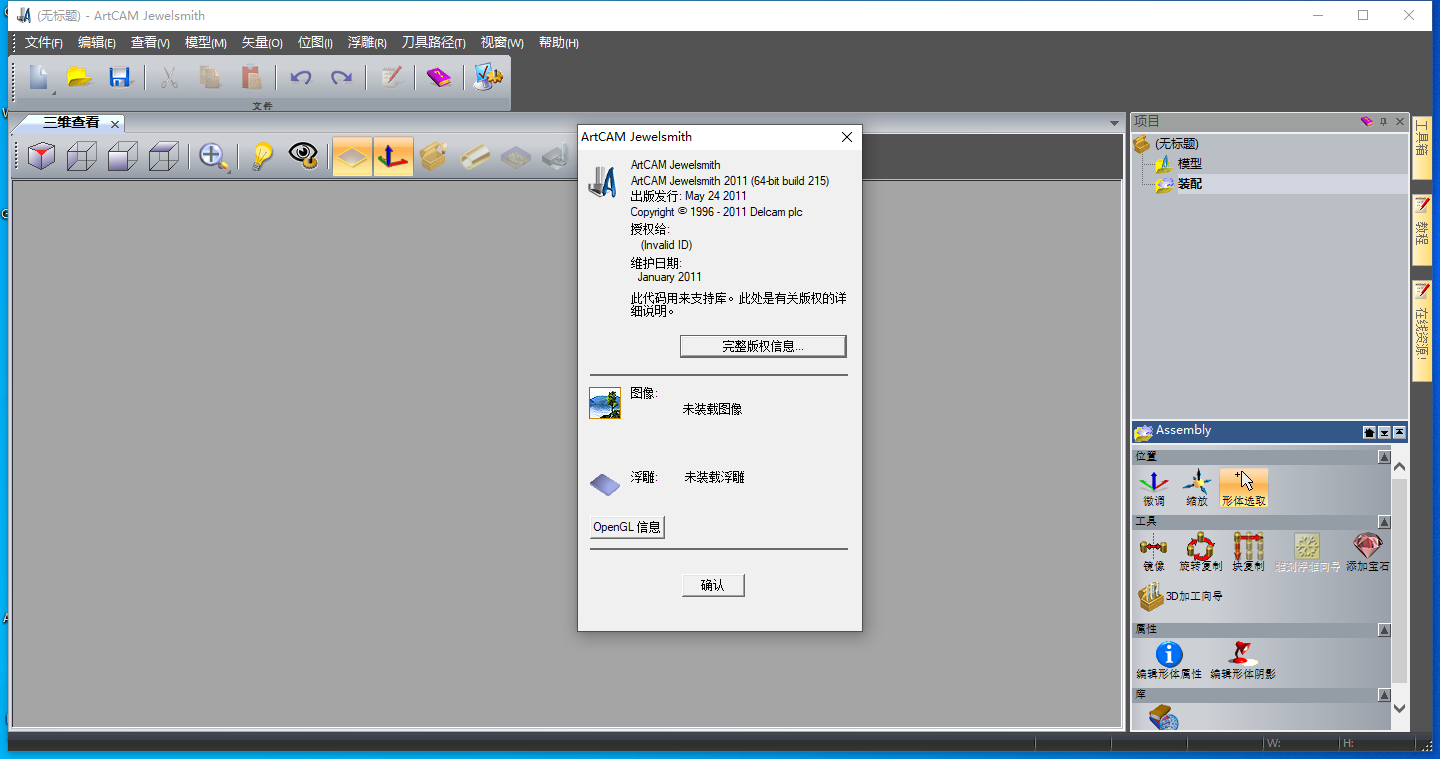
Task: Click the OpenGL 信息 button
Action: click(x=627, y=527)
